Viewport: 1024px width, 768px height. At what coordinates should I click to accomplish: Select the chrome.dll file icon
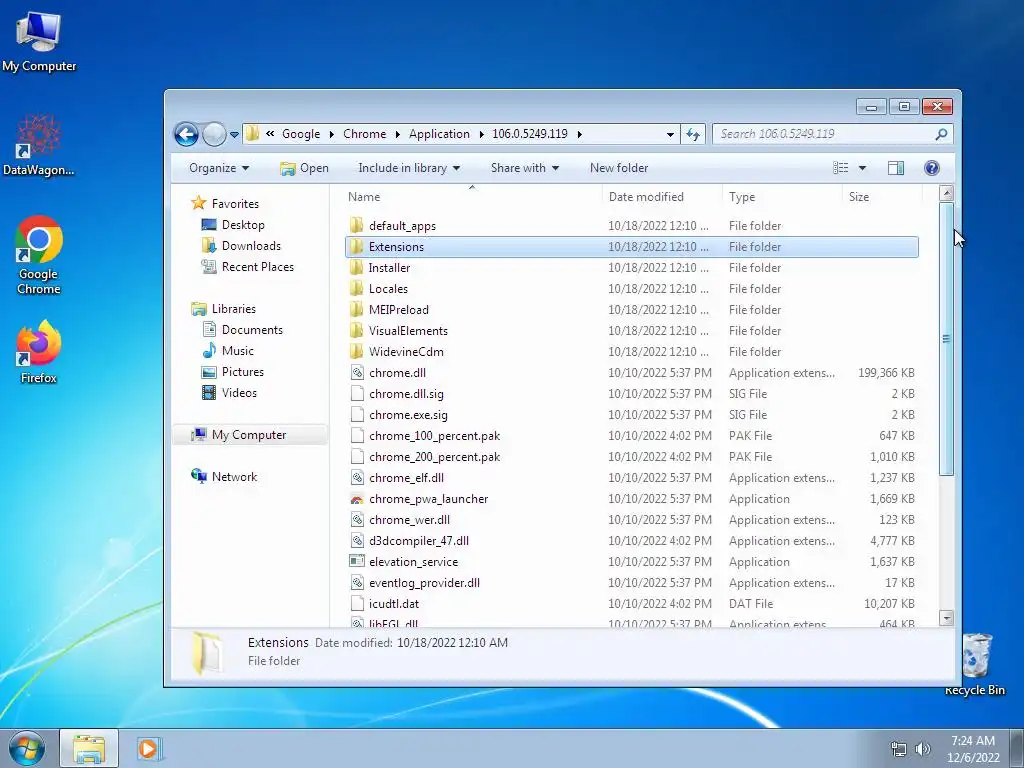click(x=357, y=373)
